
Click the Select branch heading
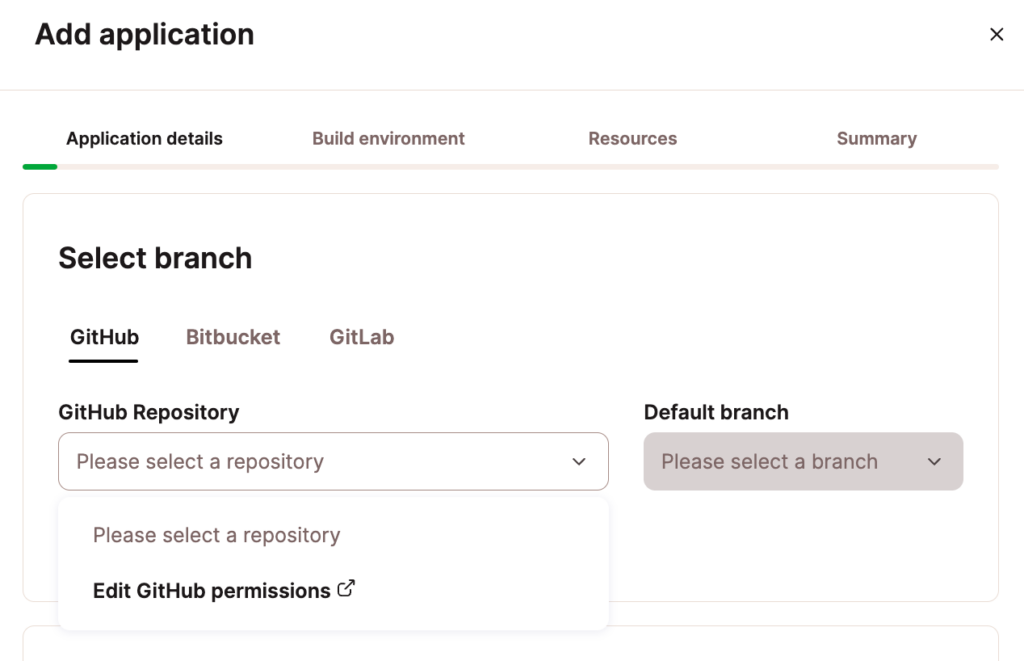[155, 258]
